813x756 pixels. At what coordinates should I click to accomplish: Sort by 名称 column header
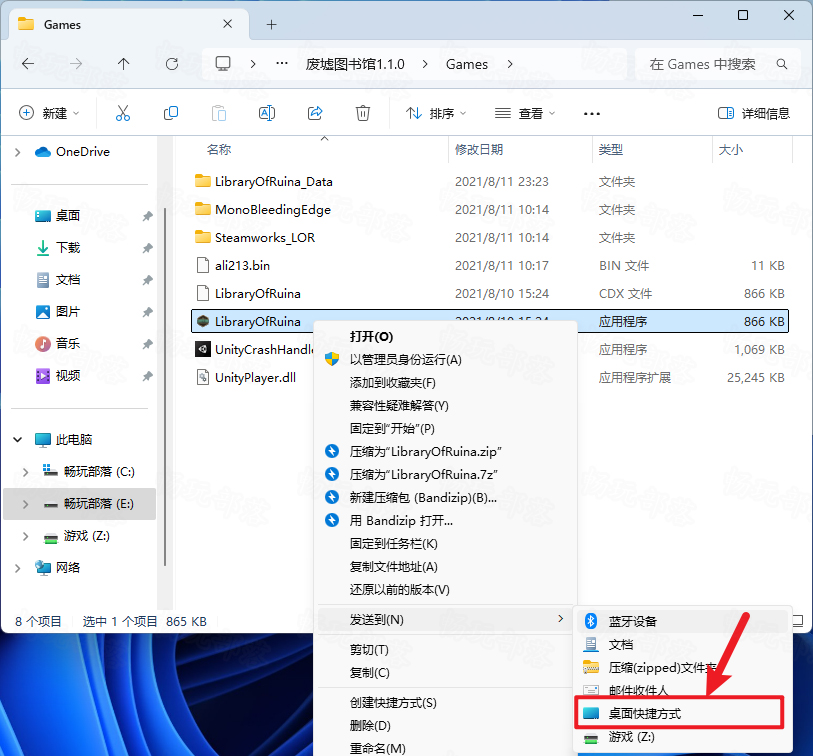(x=218, y=149)
